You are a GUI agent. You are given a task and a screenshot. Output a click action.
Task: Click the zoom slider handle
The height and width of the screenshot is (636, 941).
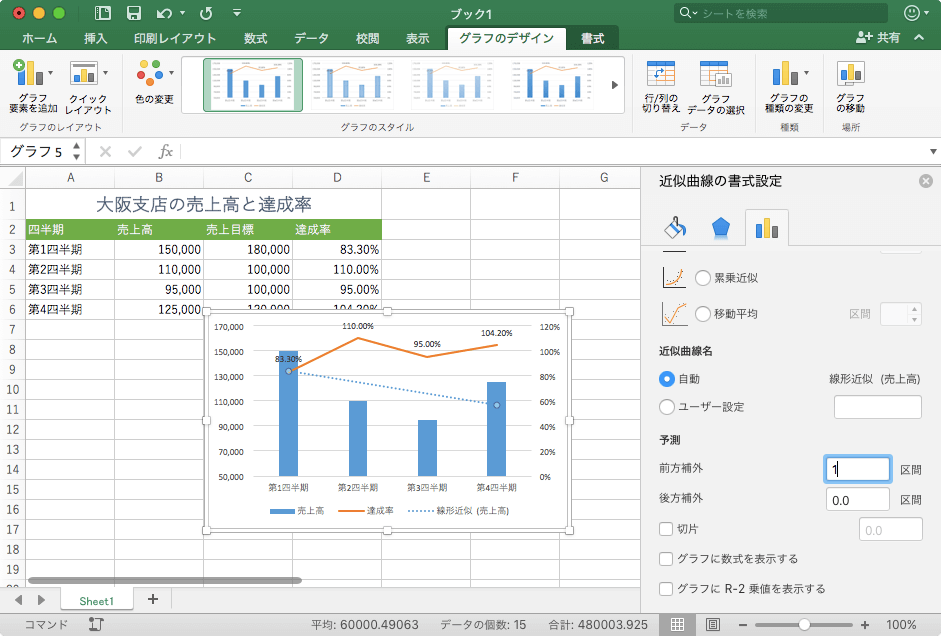(804, 625)
